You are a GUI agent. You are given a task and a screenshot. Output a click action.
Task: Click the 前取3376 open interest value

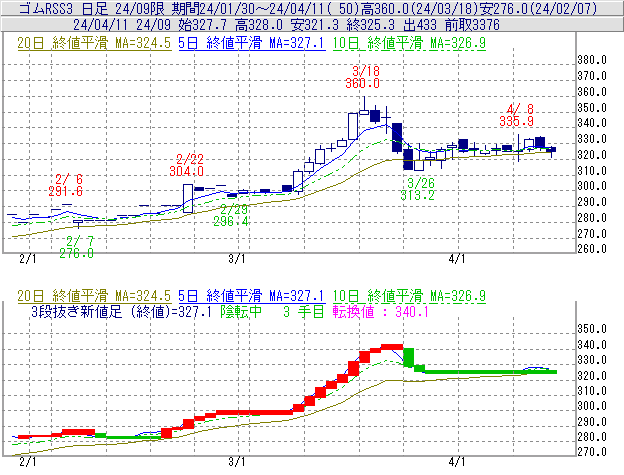coord(472,25)
